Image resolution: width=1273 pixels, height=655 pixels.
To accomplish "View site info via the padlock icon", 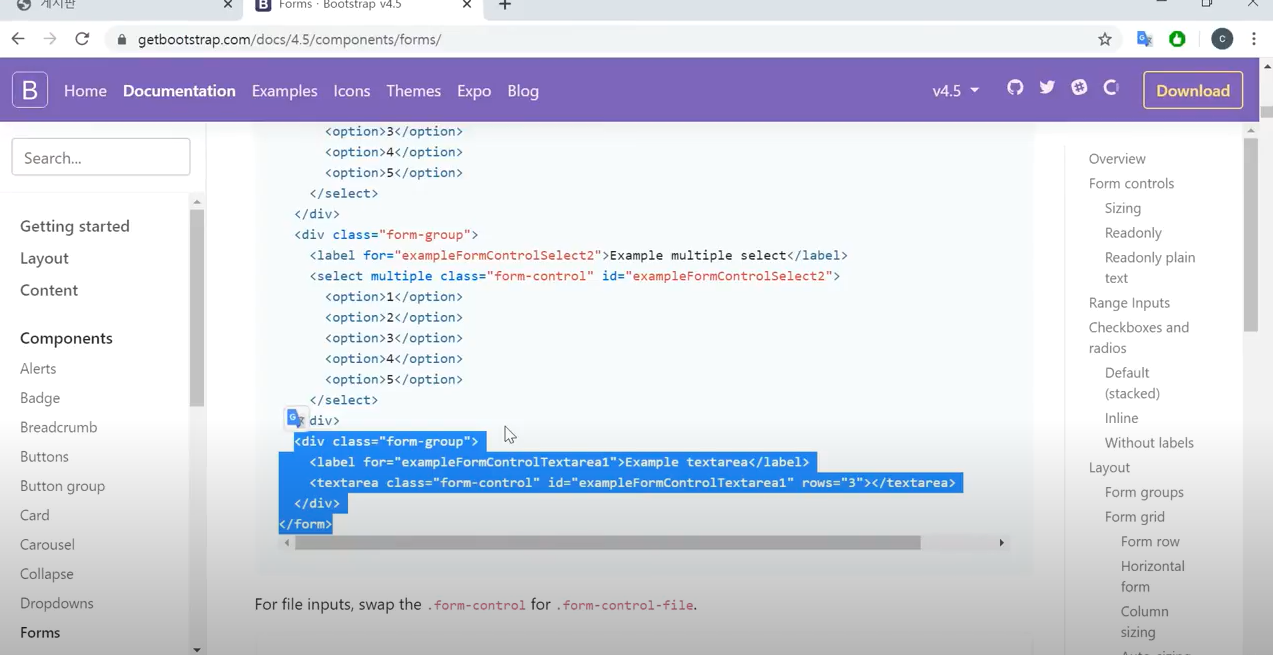I will coord(122,40).
